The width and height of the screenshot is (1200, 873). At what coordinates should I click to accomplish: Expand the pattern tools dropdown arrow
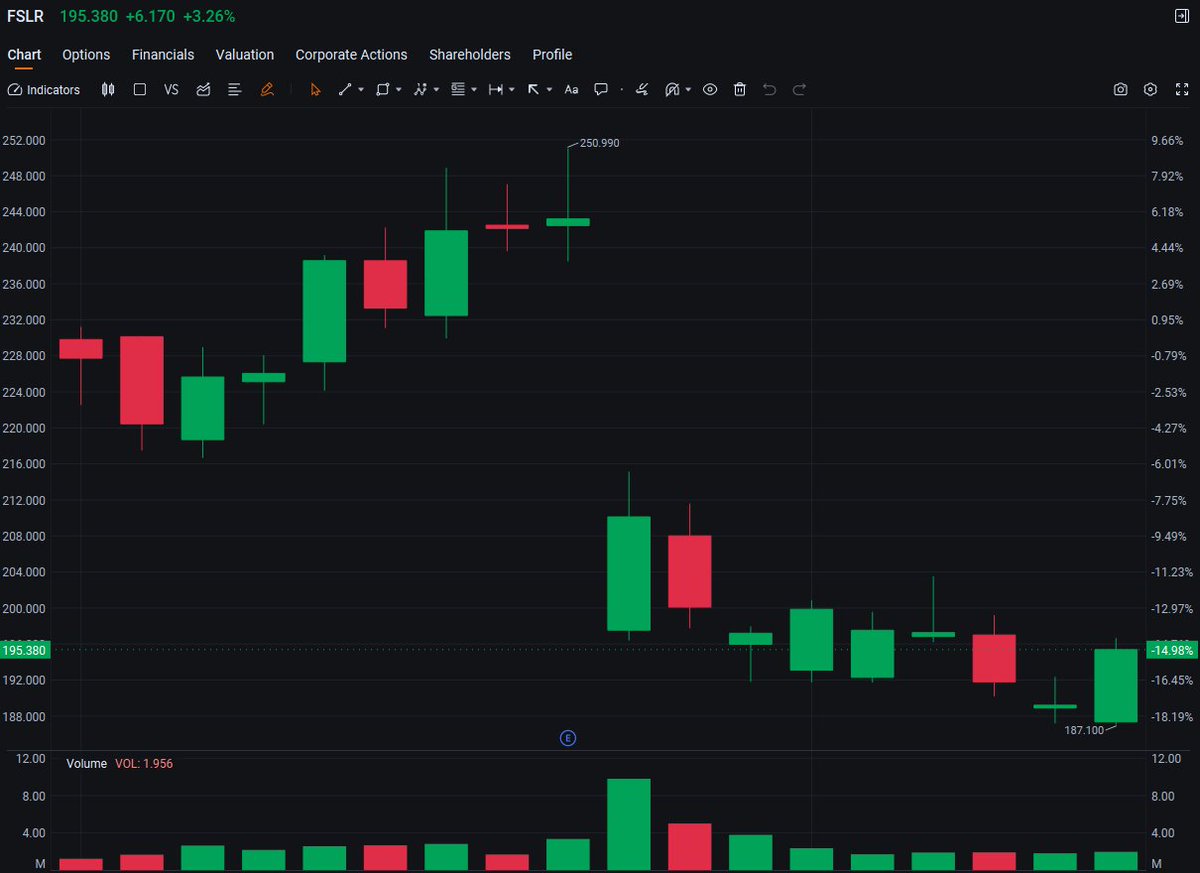point(436,90)
